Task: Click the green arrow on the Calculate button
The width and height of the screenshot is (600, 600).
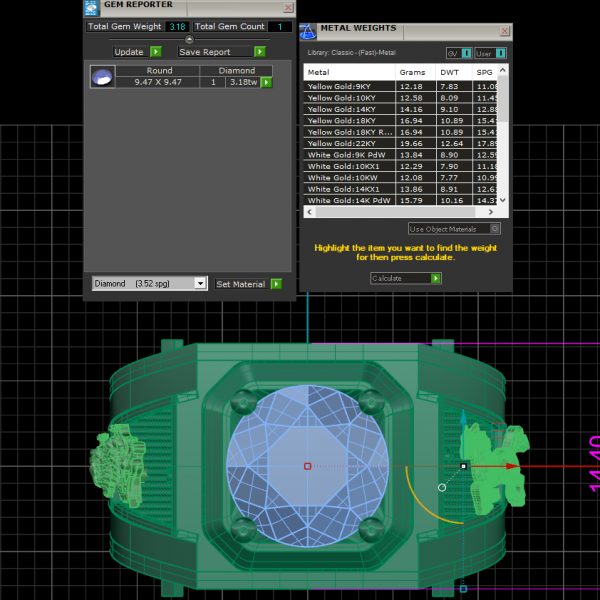Action: [435, 278]
